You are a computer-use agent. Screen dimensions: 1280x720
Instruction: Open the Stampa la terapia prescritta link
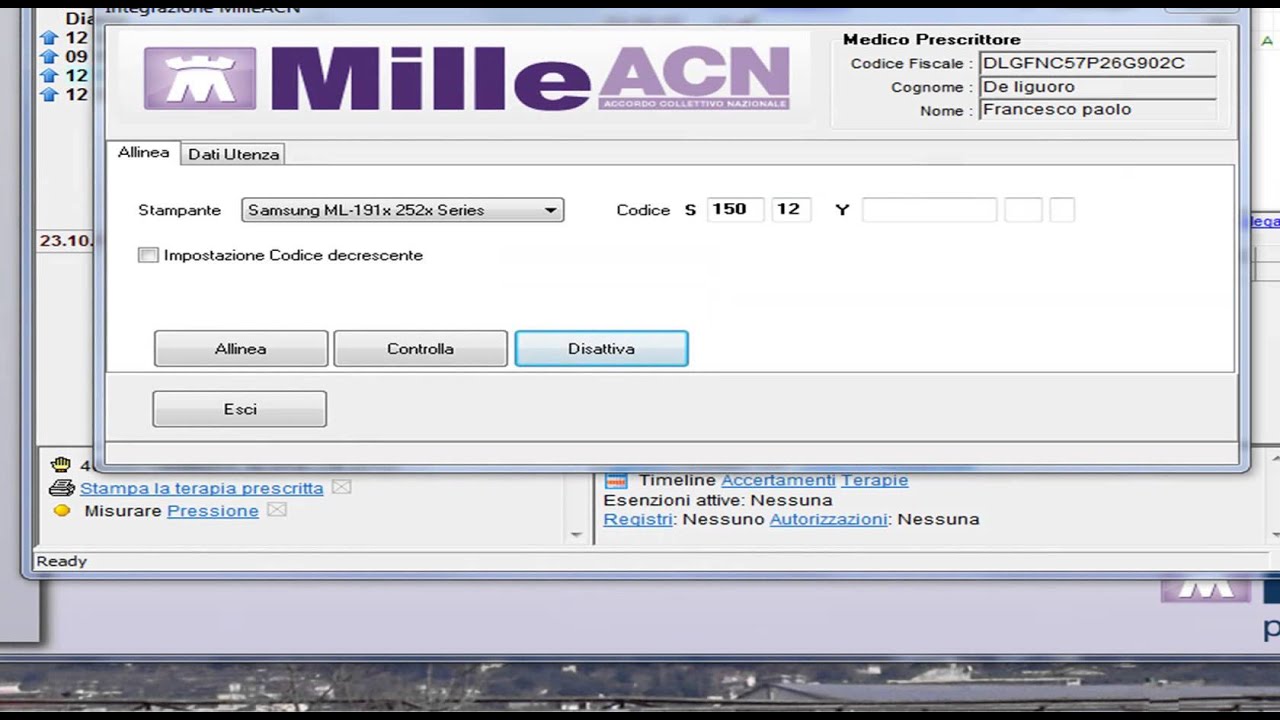pos(201,488)
